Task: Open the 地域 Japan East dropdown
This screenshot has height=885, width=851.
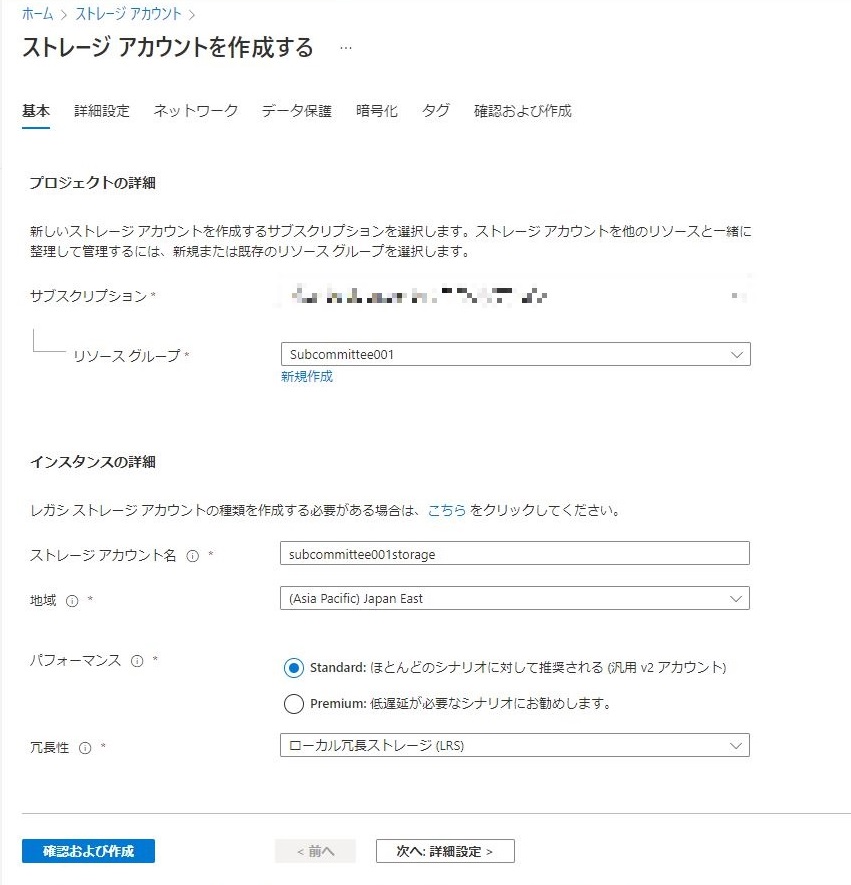Action: coord(515,598)
